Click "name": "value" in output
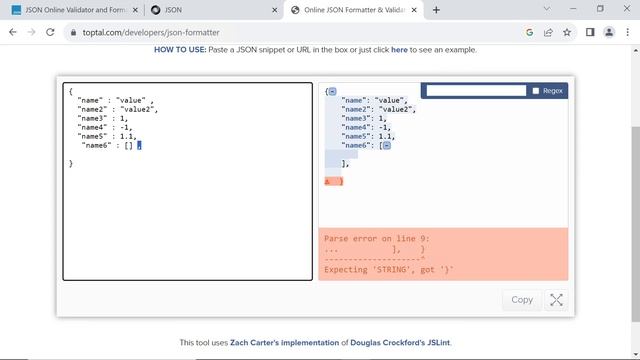Screen dimensions: 640x360 click(375, 100)
